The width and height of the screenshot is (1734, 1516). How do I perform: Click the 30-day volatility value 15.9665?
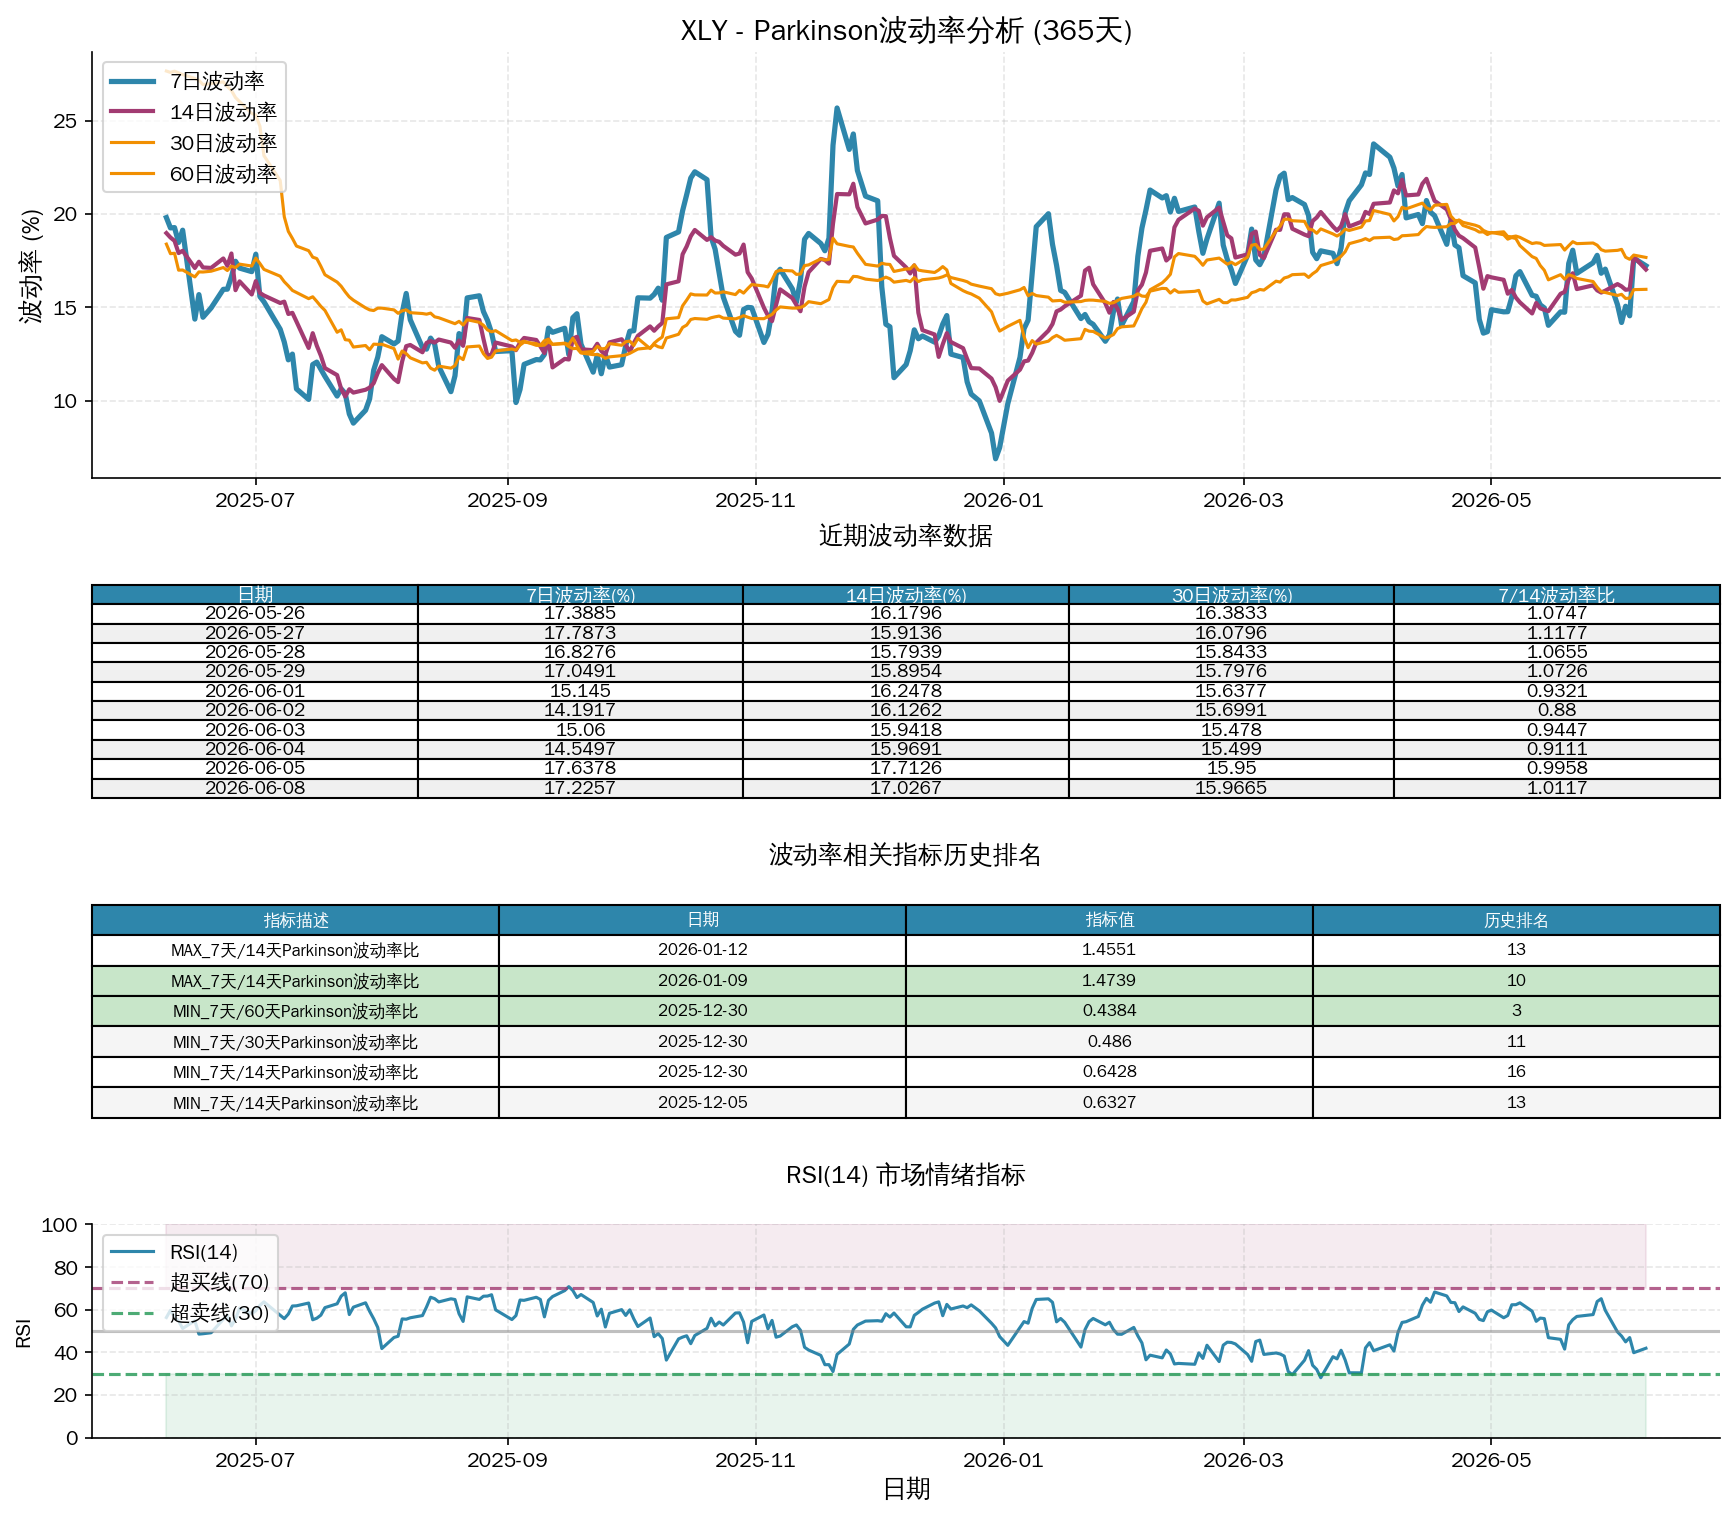(x=1232, y=788)
